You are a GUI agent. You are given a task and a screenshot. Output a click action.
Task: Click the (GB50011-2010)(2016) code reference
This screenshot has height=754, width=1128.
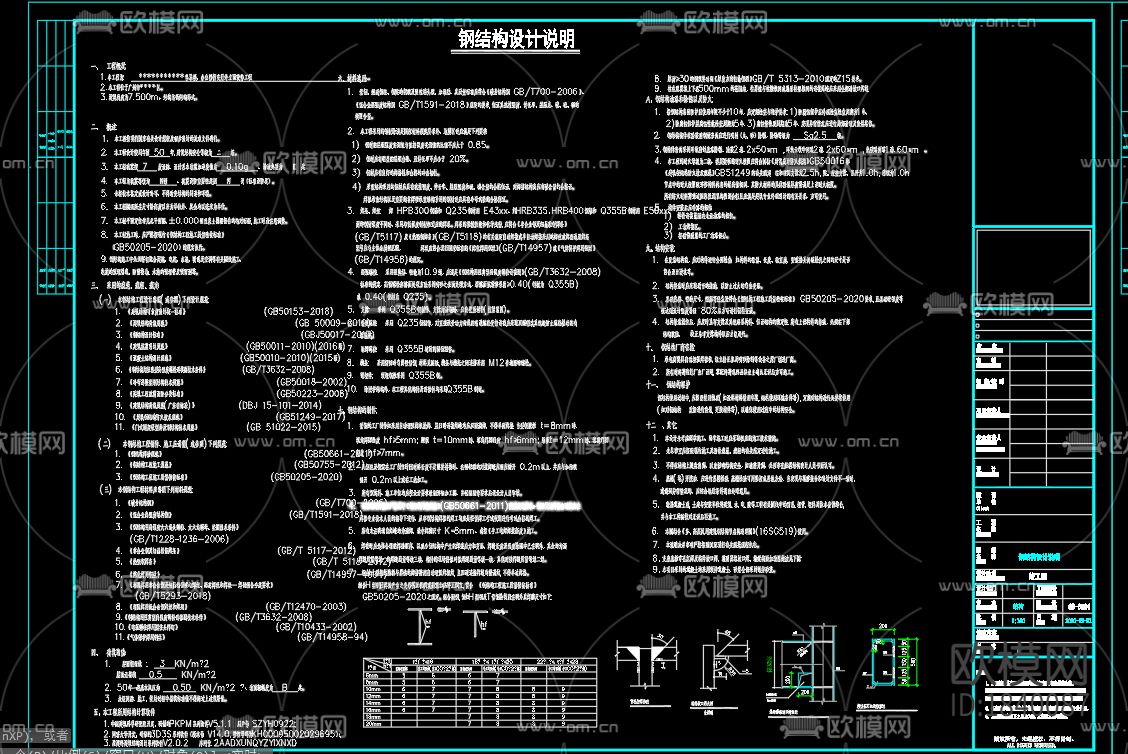[x=294, y=346]
